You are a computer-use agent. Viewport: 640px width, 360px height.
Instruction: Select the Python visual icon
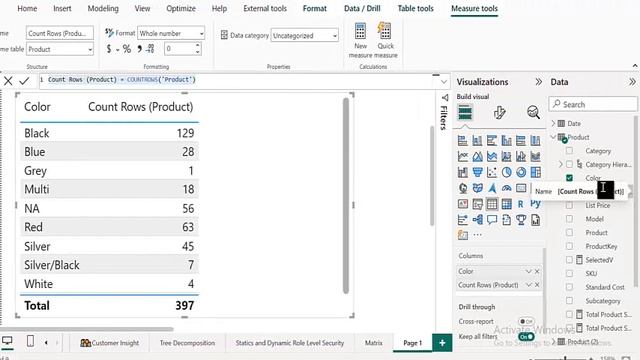click(x=536, y=204)
